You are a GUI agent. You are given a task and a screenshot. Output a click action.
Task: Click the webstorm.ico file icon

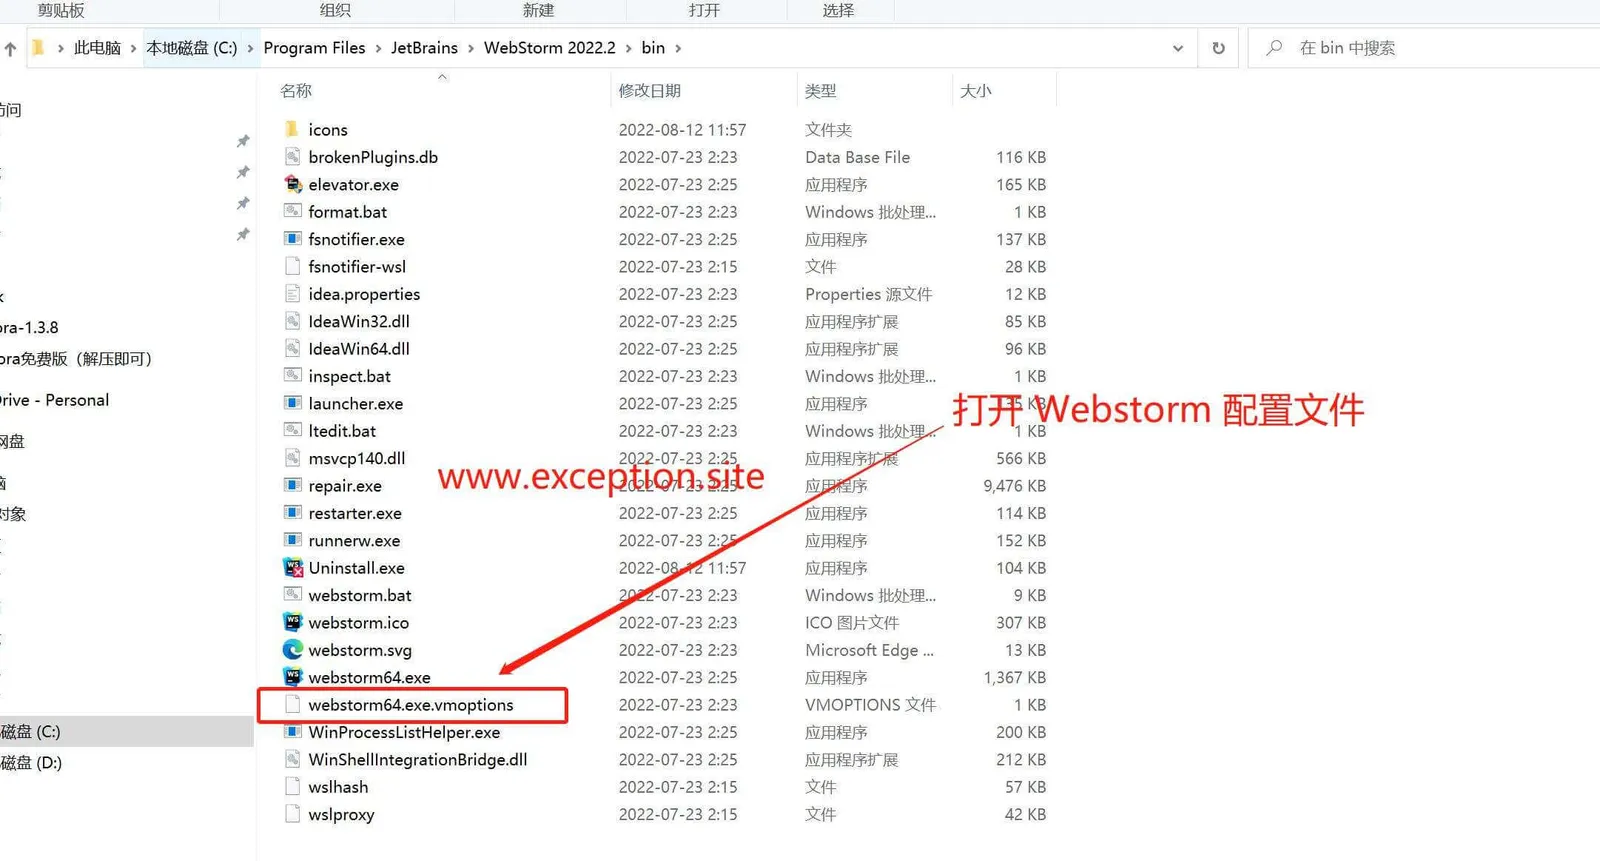click(292, 622)
